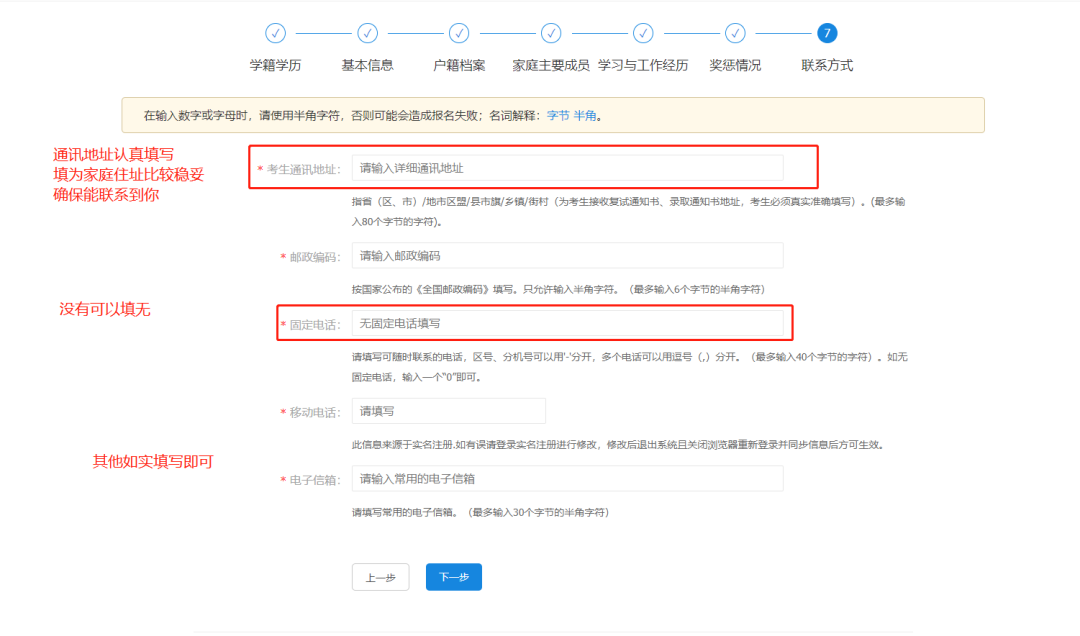Open the 半角 term explanation link
1080x636 pixels.
(x=585, y=116)
